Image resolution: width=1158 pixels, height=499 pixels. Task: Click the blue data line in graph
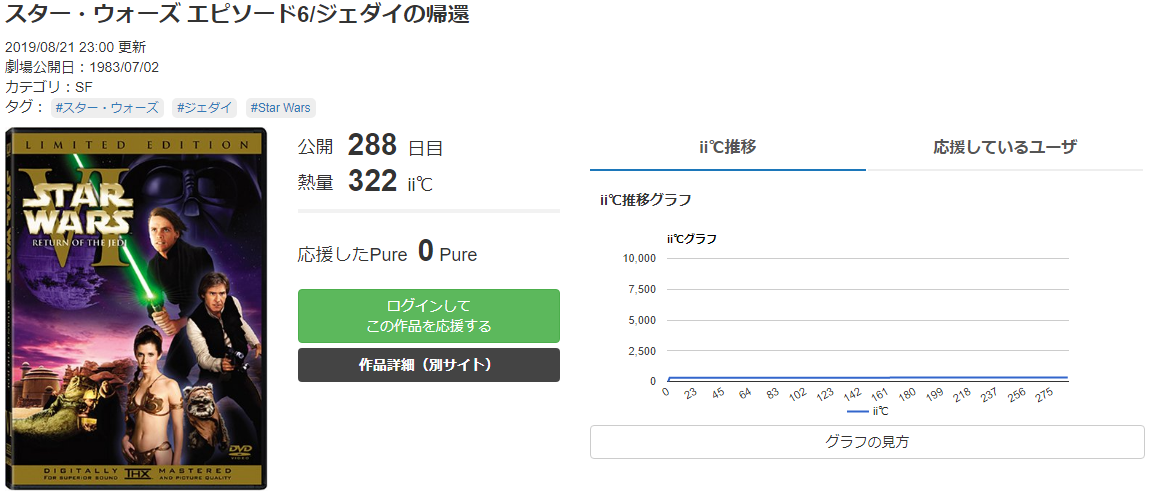click(x=866, y=378)
